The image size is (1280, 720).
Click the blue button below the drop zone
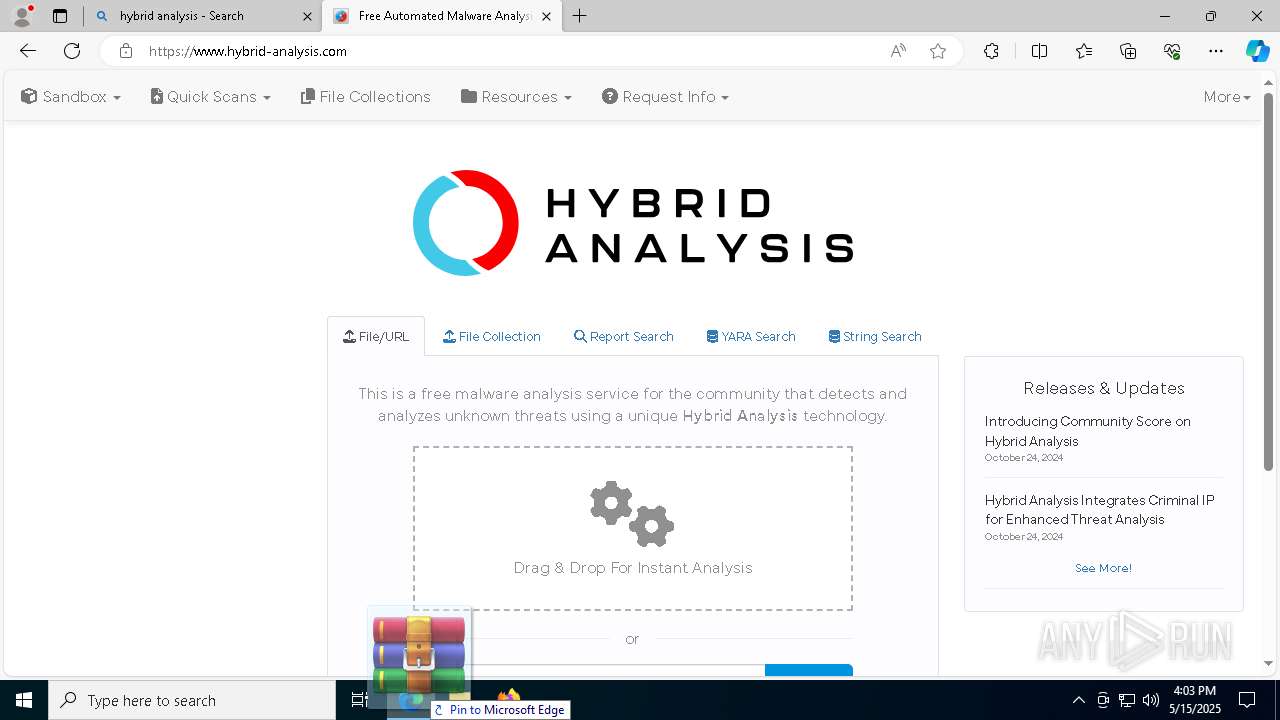coord(809,670)
